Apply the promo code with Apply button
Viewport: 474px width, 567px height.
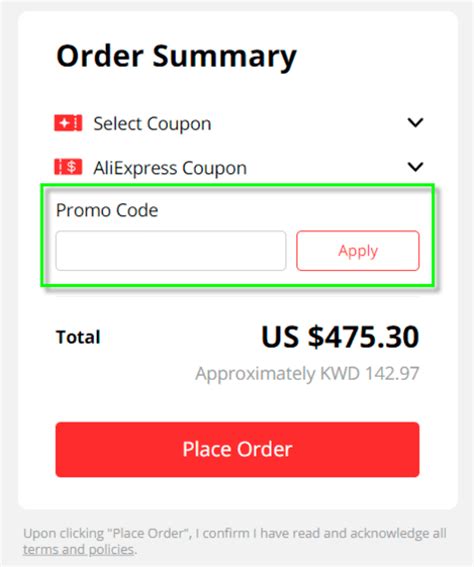tap(358, 251)
